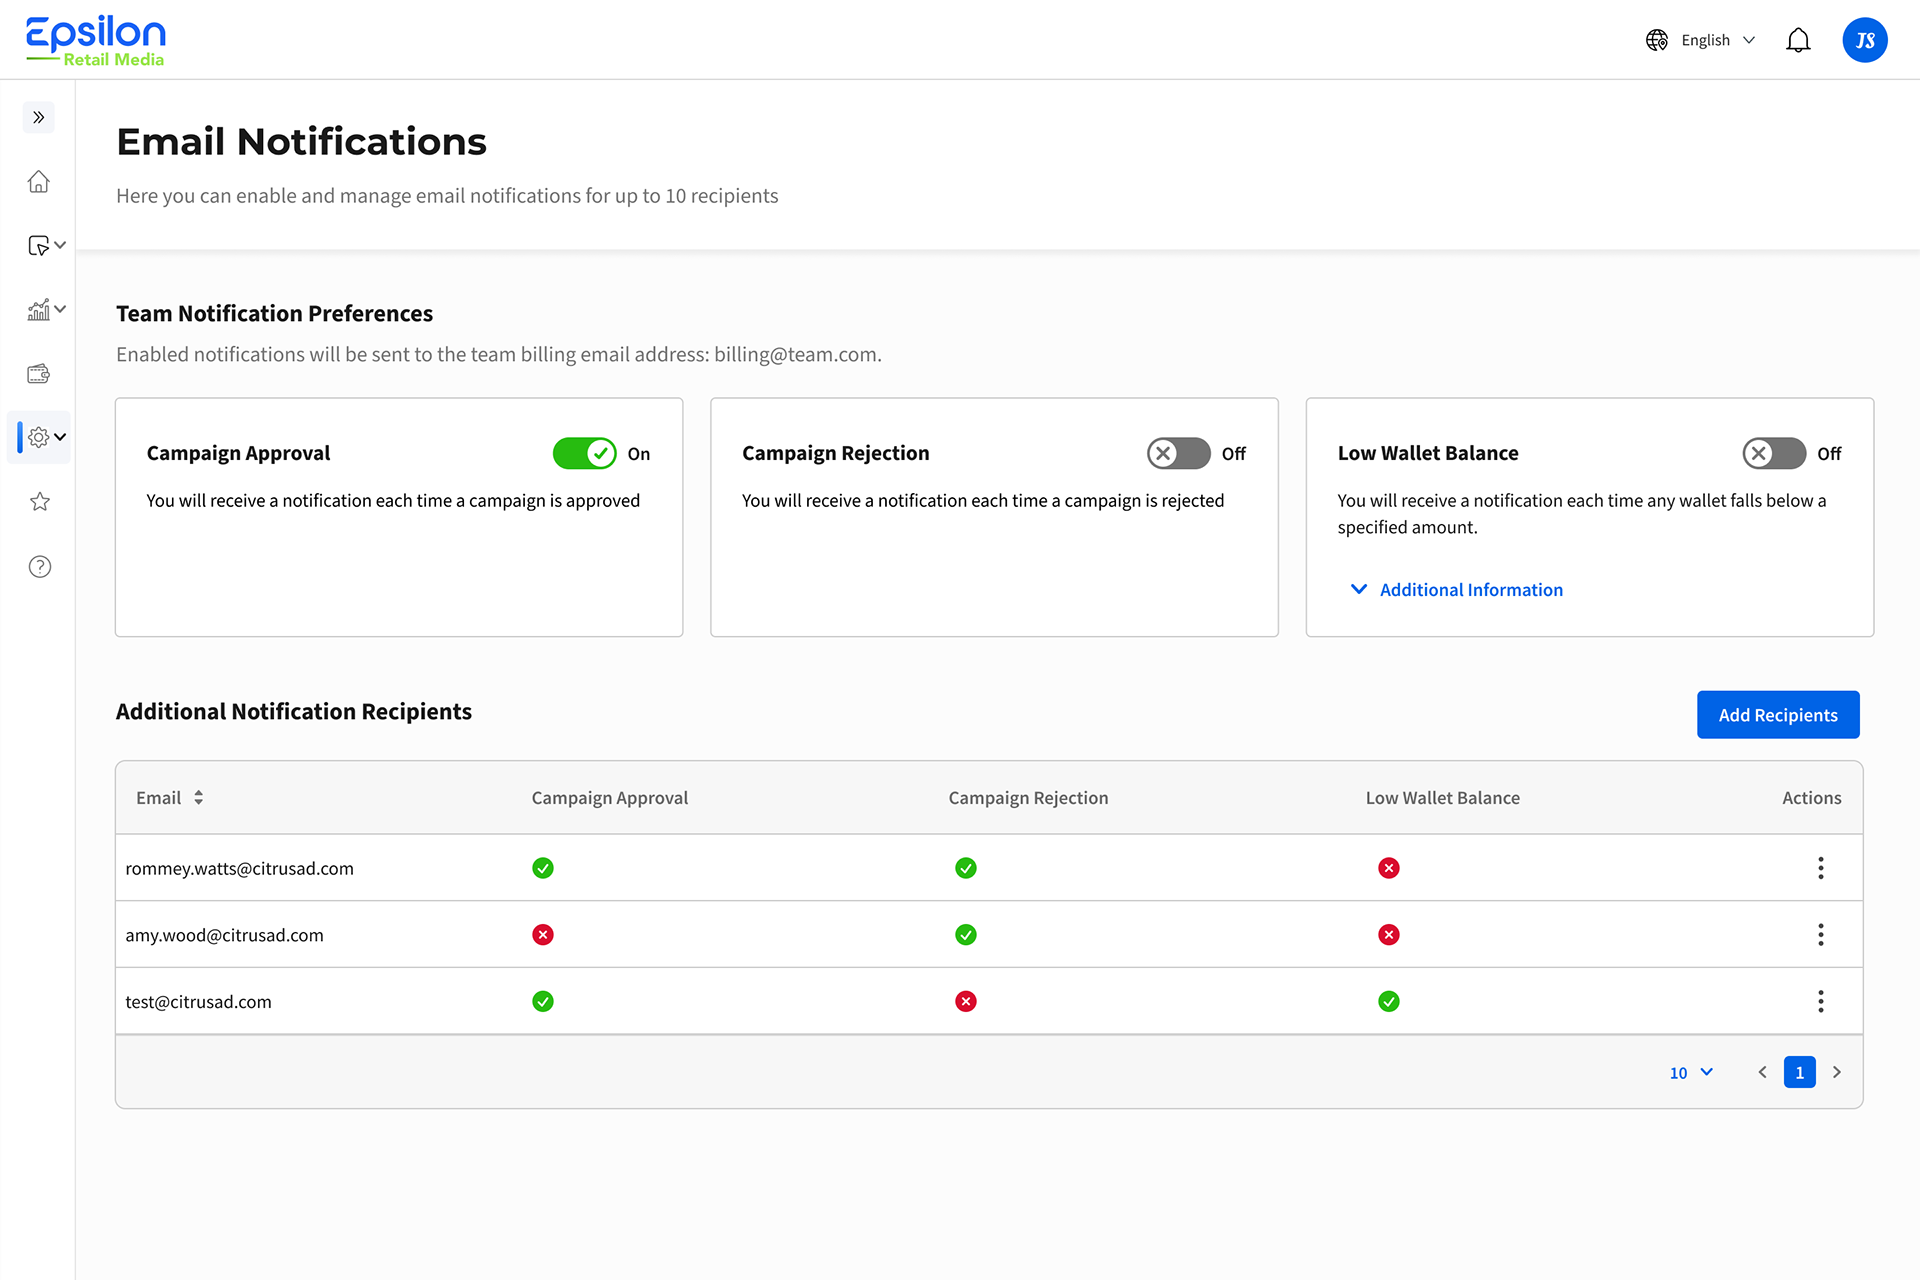Enable the Campaign Rejection toggle
The image size is (1920, 1280).
(x=1178, y=454)
